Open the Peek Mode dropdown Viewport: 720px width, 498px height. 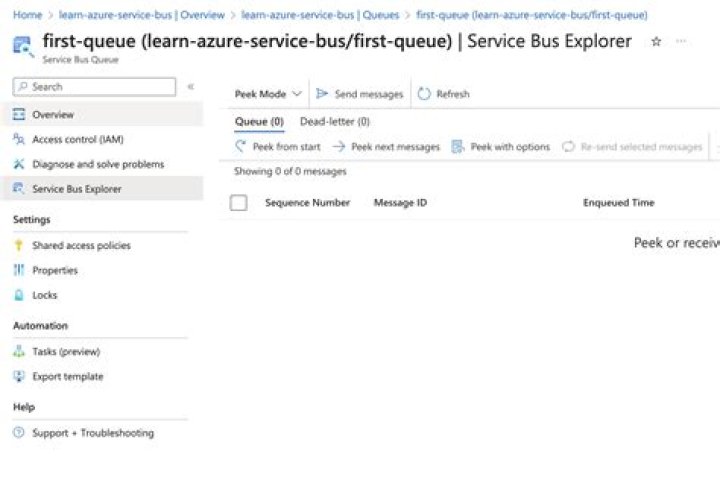(268, 94)
